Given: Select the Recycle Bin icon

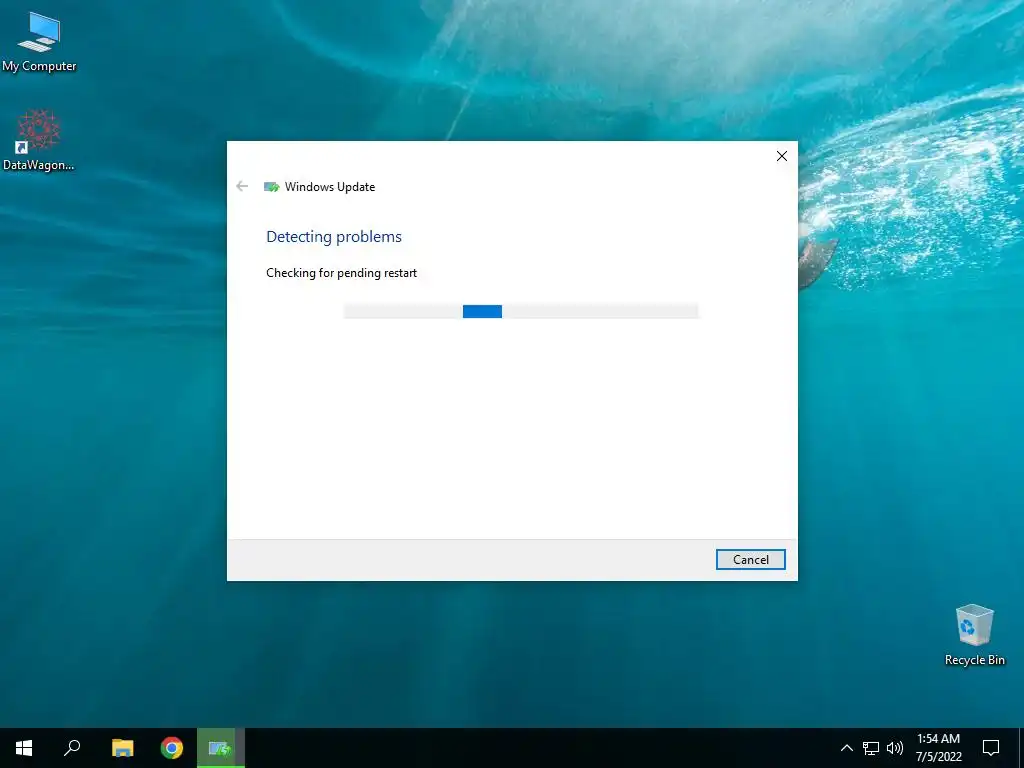Looking at the screenshot, I should click(974, 635).
